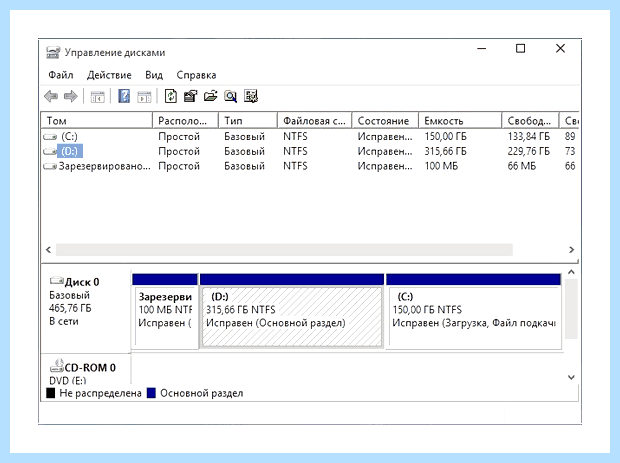The height and width of the screenshot is (463, 620).
Task: Click the disk pane scroll down arrow
Action: [x=571, y=377]
